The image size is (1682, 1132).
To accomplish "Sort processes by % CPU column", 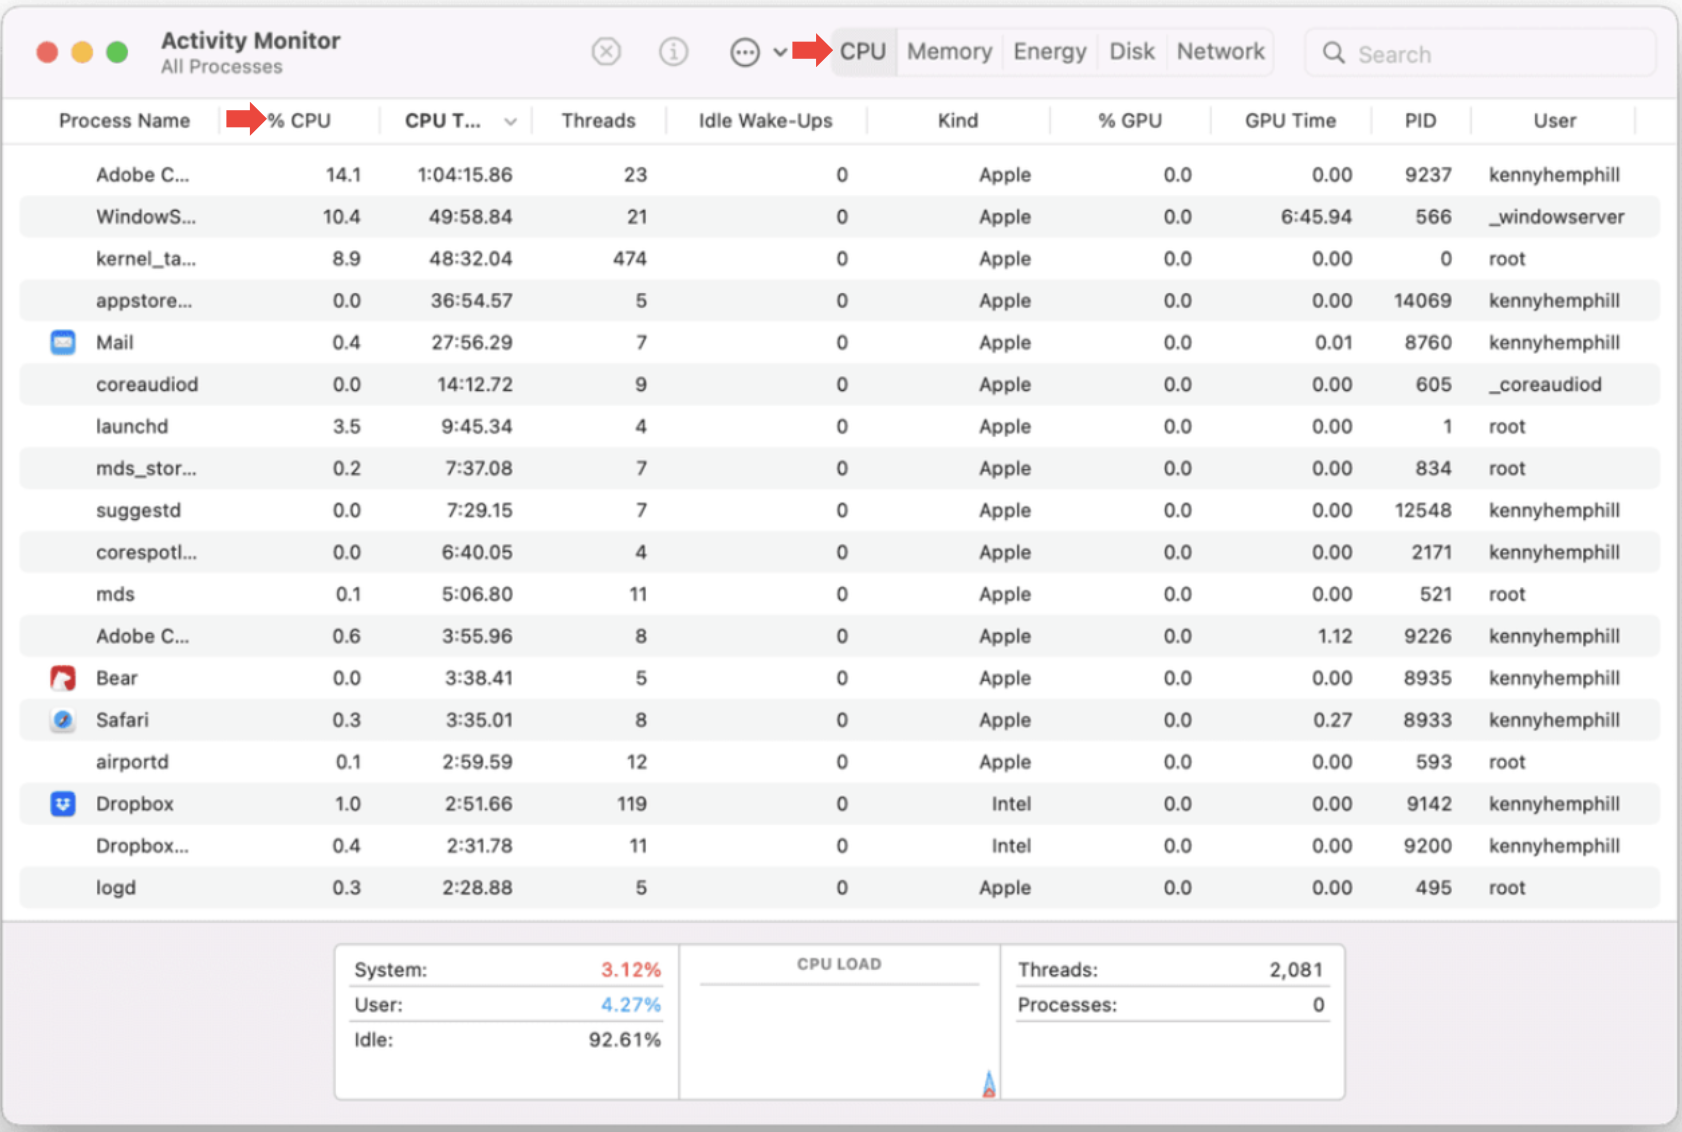I will pyautogui.click(x=300, y=120).
